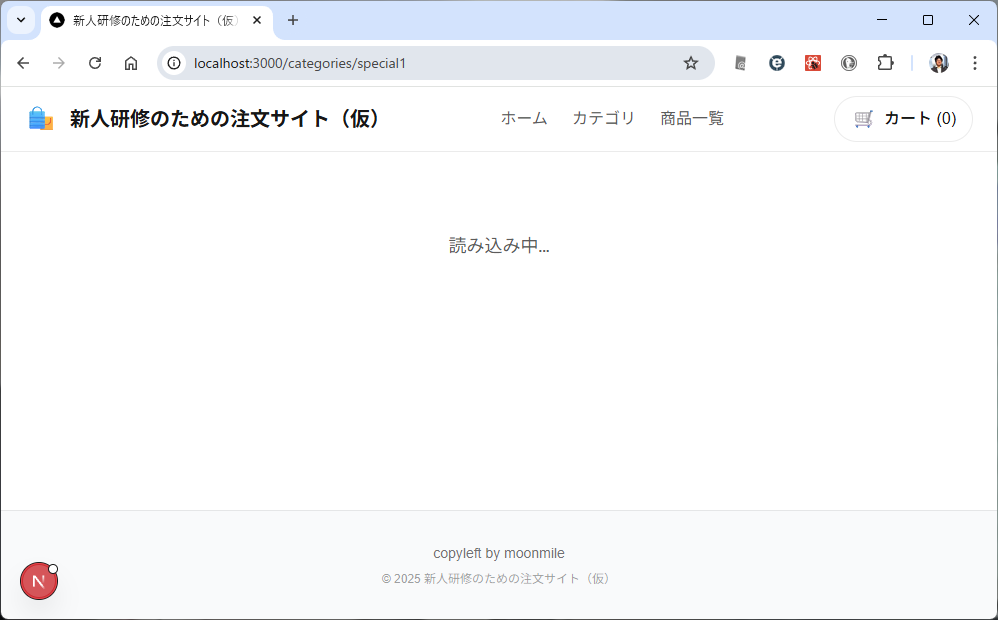The image size is (998, 620).
Task: Open the cart icon in header
Action: click(x=864, y=119)
